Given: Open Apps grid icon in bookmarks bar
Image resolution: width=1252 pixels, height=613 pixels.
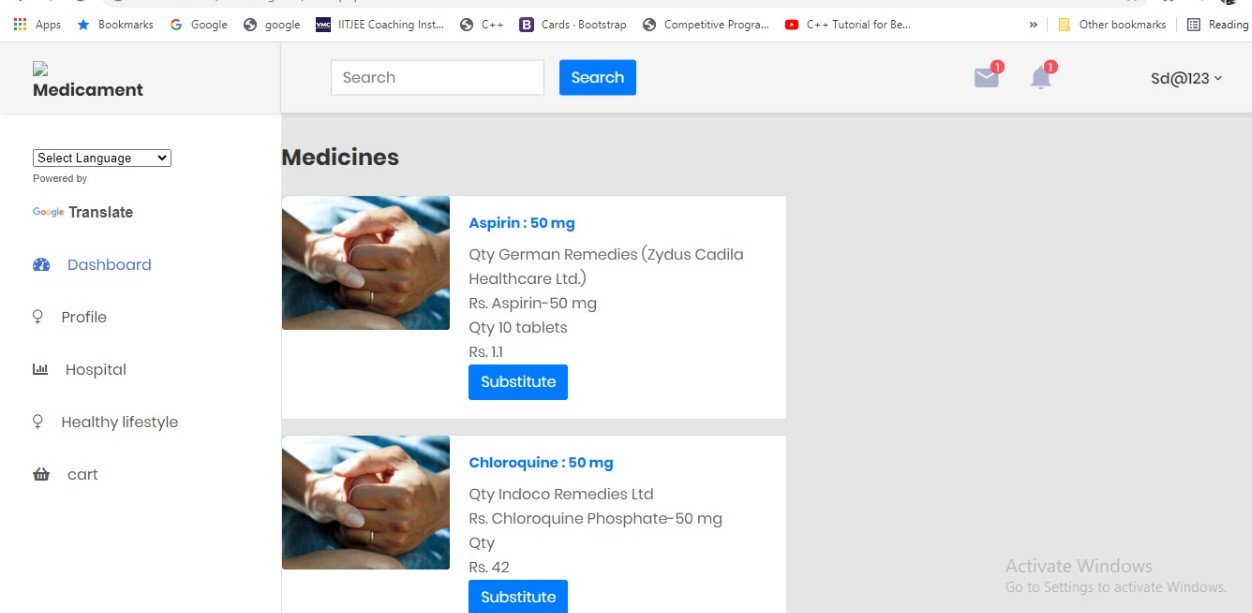Looking at the screenshot, I should point(20,24).
